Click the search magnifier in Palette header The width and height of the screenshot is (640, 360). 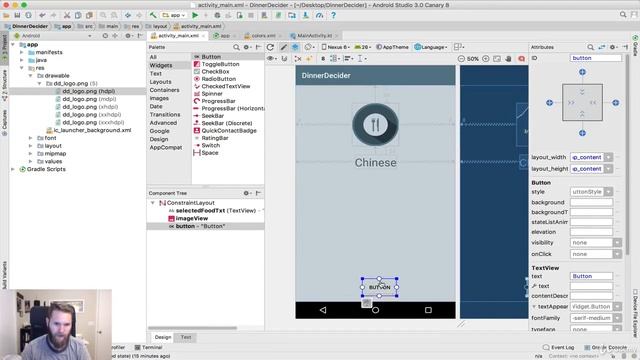236,47
